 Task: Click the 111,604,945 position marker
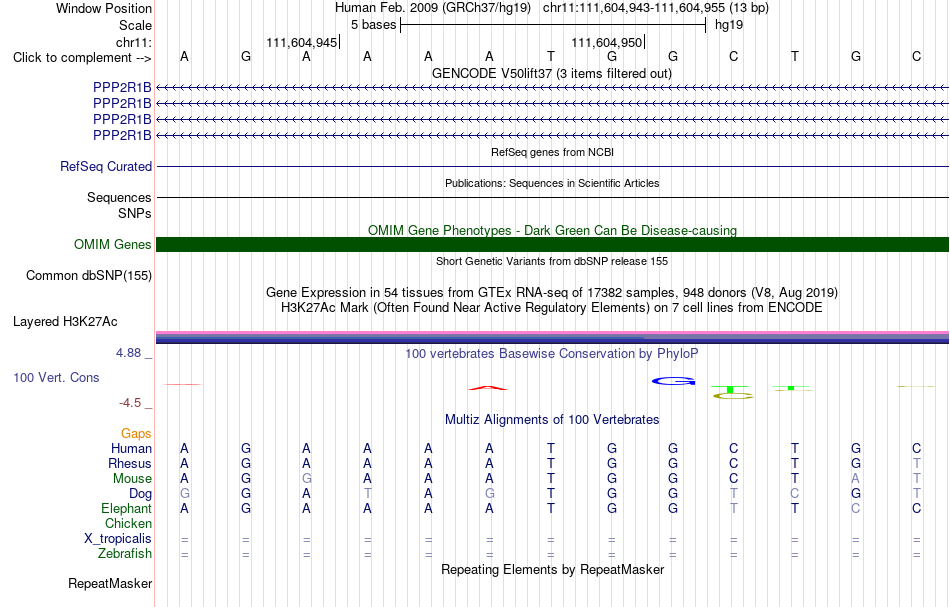click(x=302, y=42)
